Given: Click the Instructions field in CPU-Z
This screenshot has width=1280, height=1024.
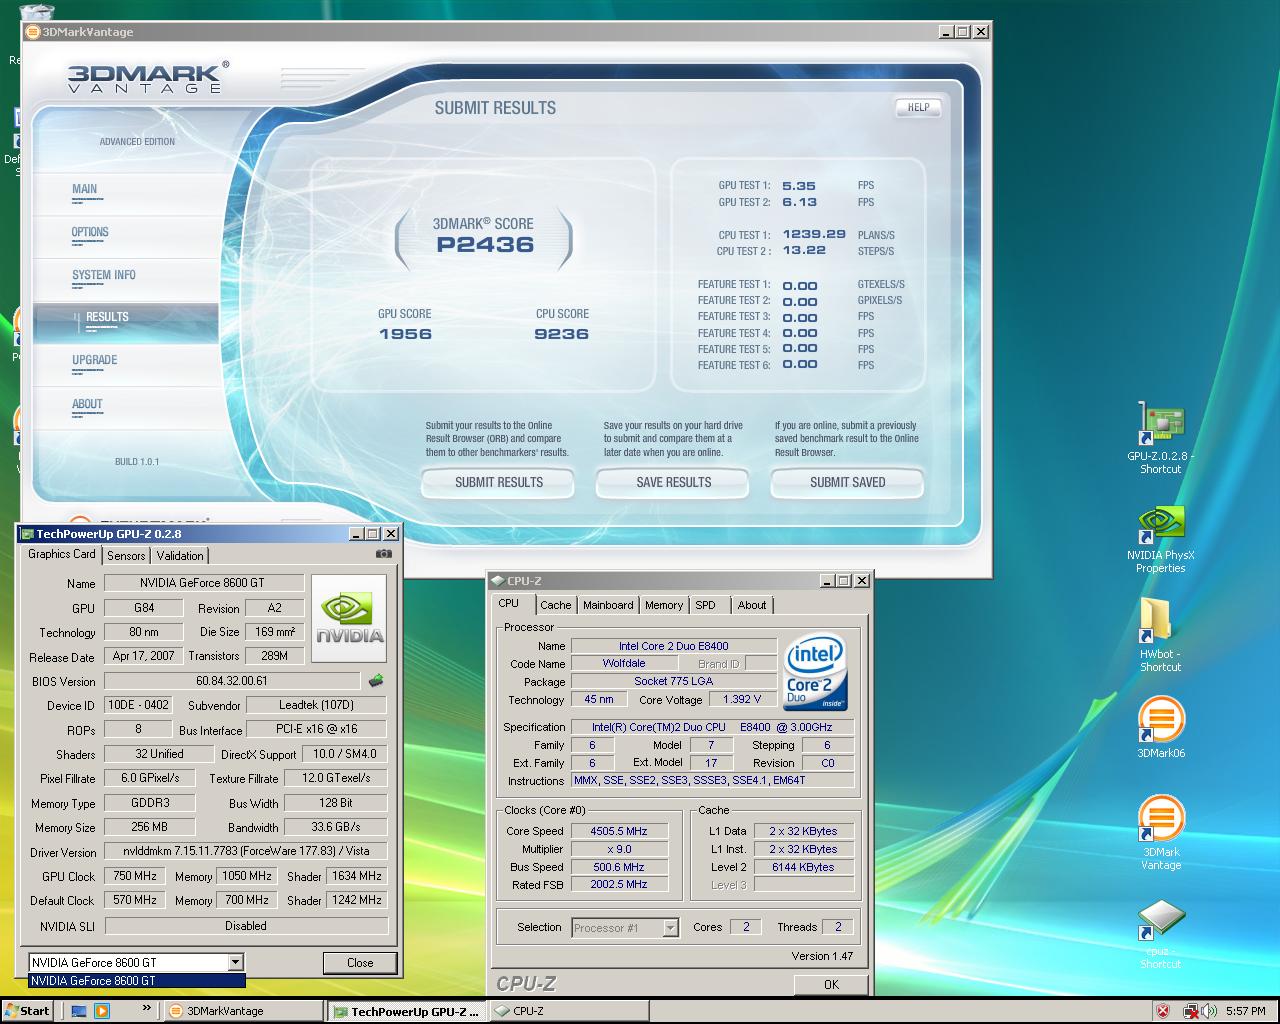Looking at the screenshot, I should [x=713, y=780].
